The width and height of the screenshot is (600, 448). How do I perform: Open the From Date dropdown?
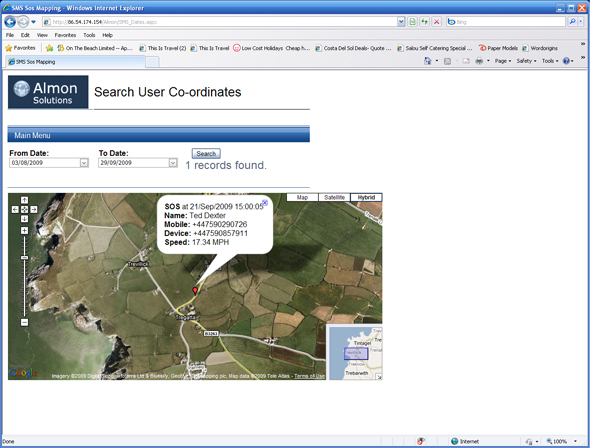(84, 163)
